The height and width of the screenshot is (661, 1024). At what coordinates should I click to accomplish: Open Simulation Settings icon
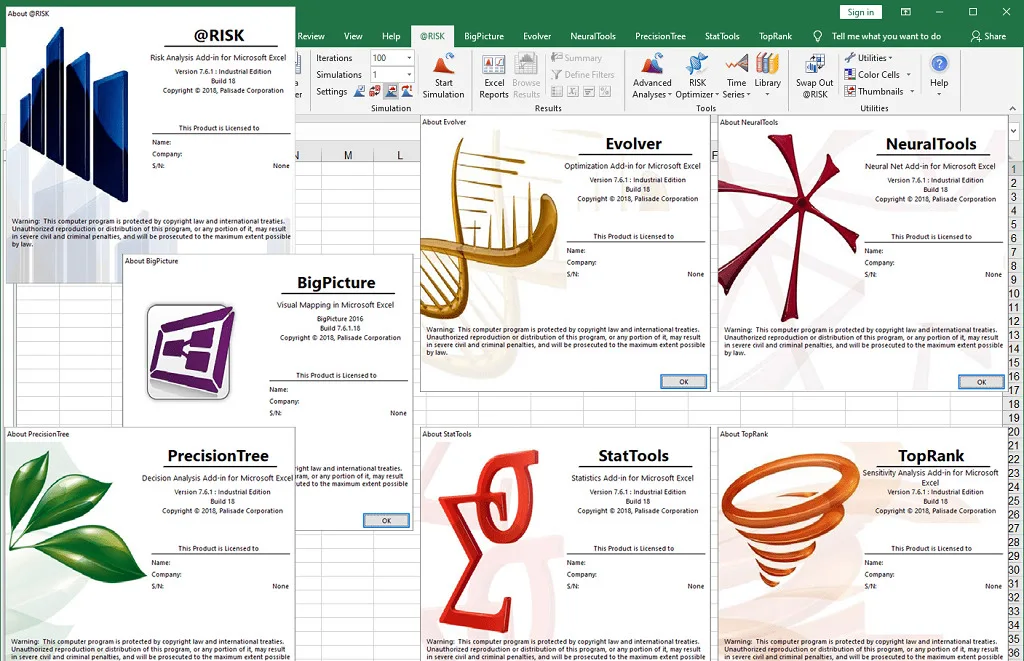coord(359,91)
